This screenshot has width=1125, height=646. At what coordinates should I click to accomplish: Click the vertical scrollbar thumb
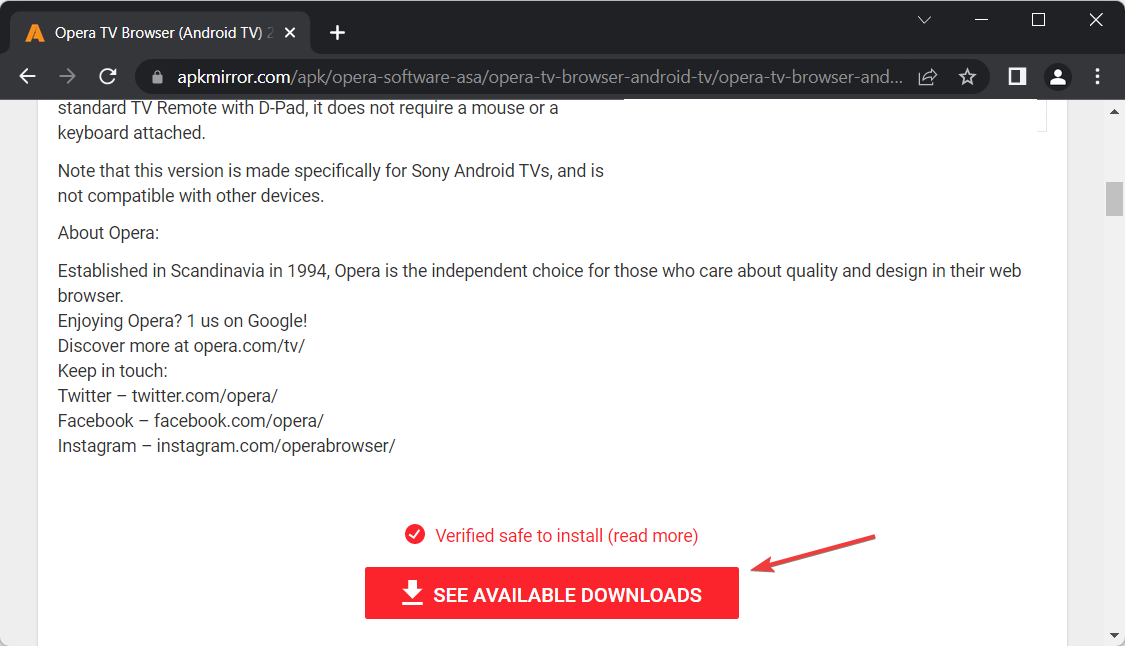click(x=1114, y=199)
